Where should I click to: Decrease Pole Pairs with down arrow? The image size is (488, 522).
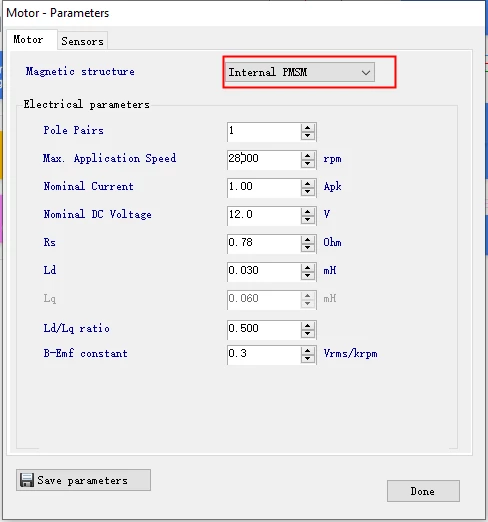308,136
